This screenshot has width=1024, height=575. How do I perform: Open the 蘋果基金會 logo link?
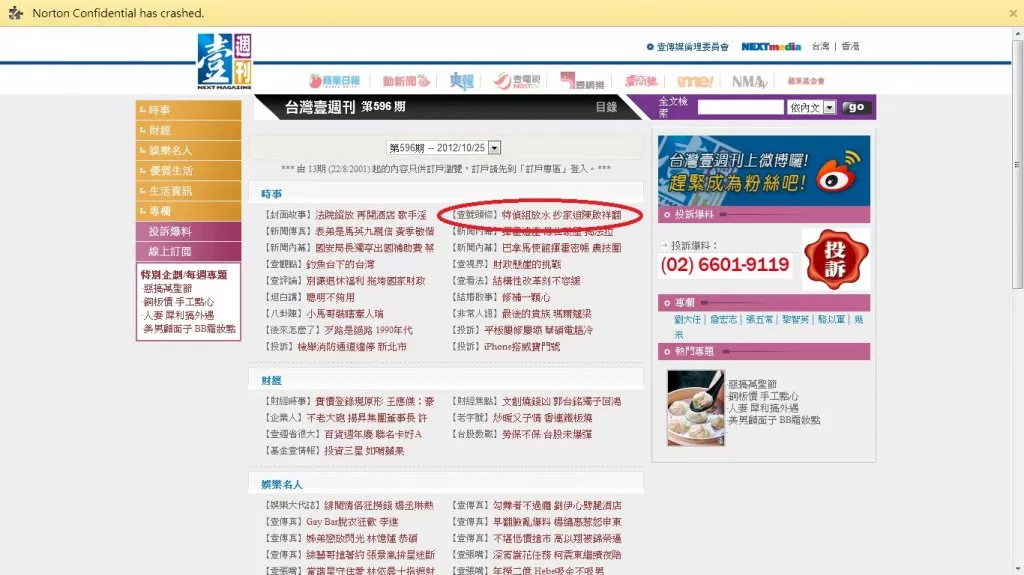pyautogui.click(x=806, y=81)
